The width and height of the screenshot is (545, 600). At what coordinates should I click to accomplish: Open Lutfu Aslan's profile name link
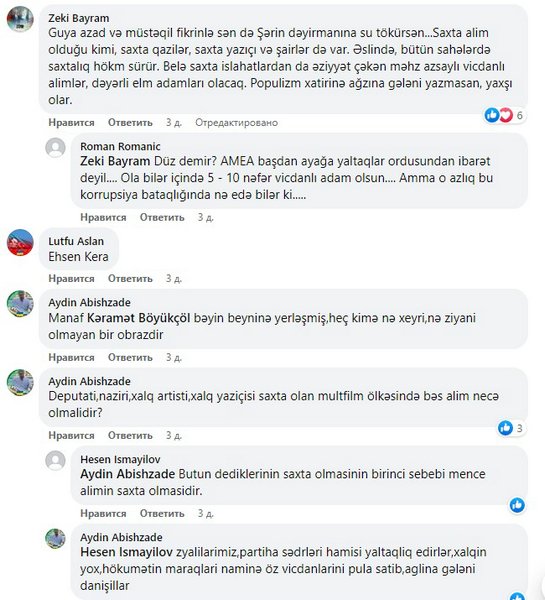[x=76, y=241]
